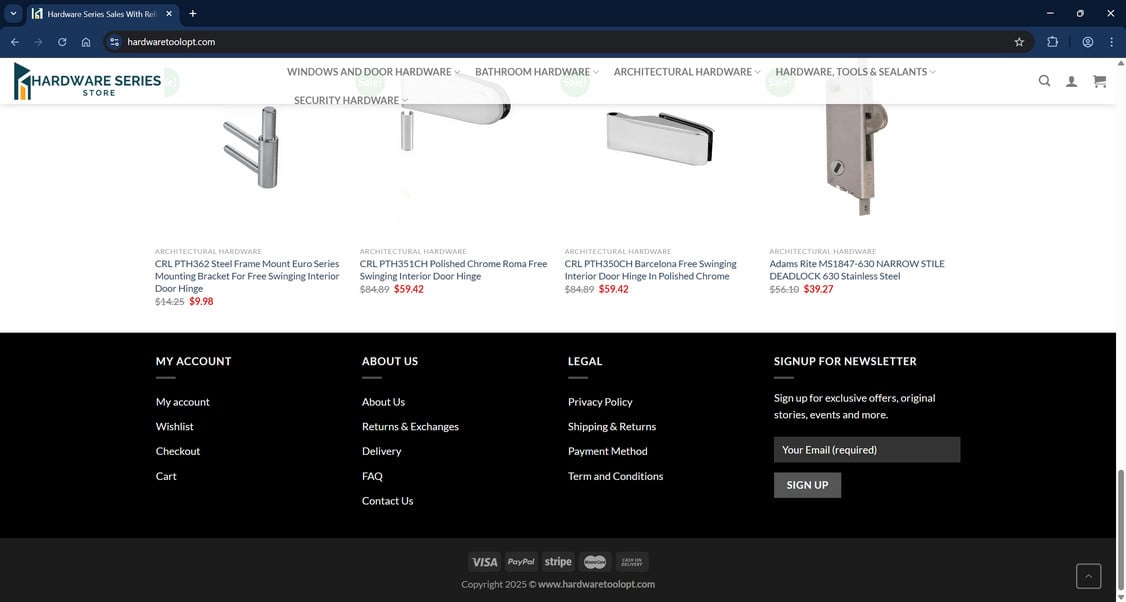Screen dimensions: 1126x602
Task: Reload the page with the refresh icon
Action: tap(62, 42)
